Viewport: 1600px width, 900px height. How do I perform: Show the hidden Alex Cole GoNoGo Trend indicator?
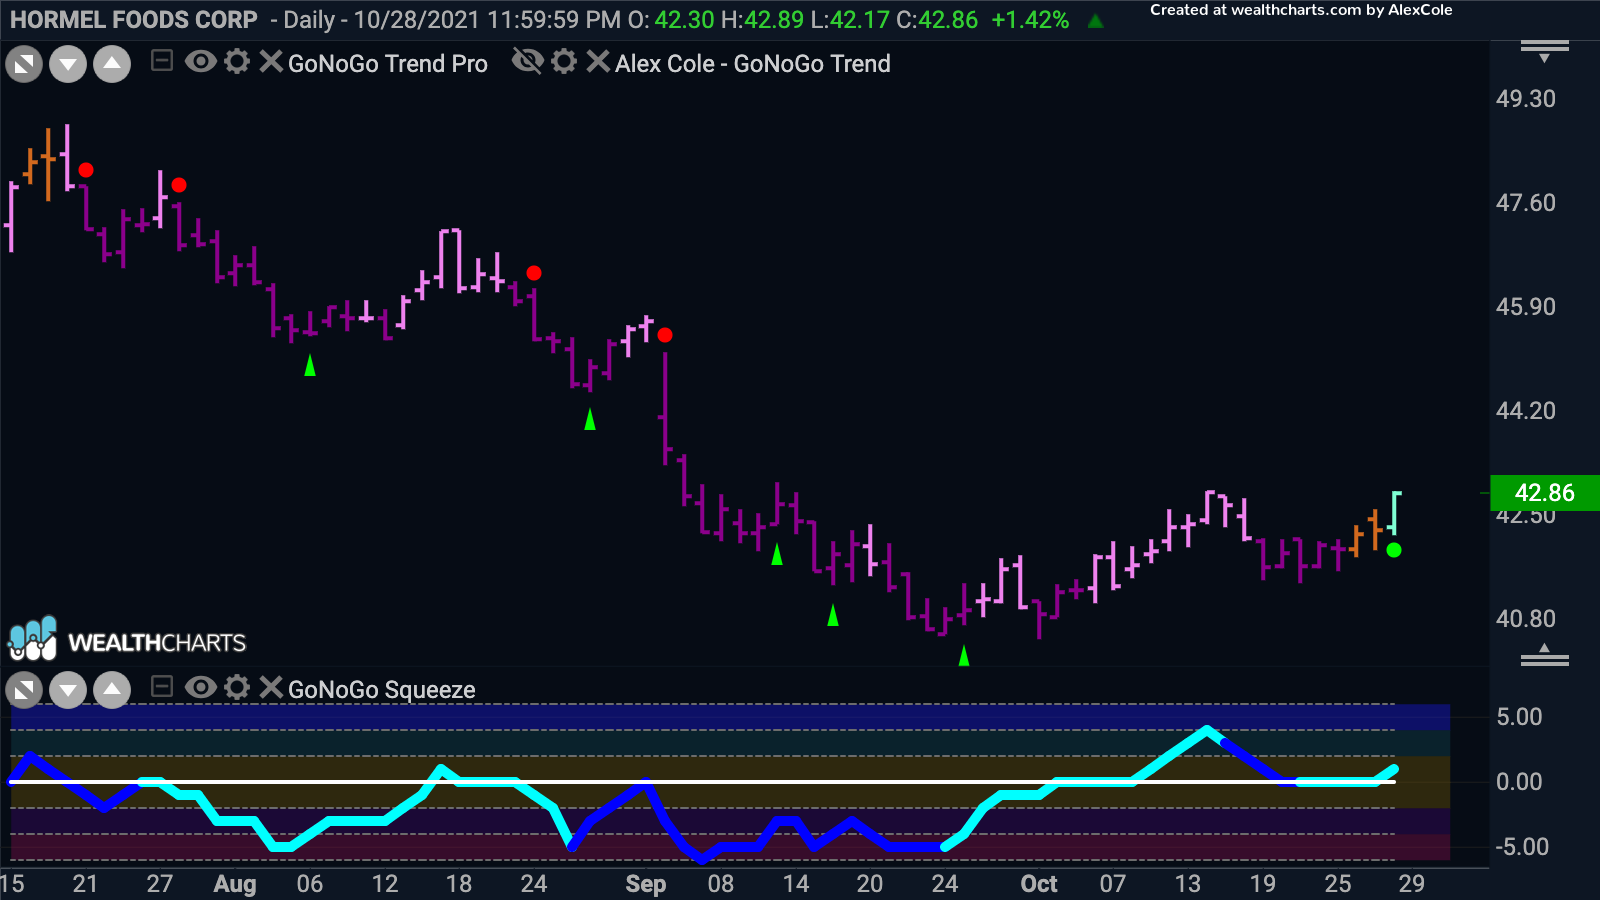pos(527,61)
